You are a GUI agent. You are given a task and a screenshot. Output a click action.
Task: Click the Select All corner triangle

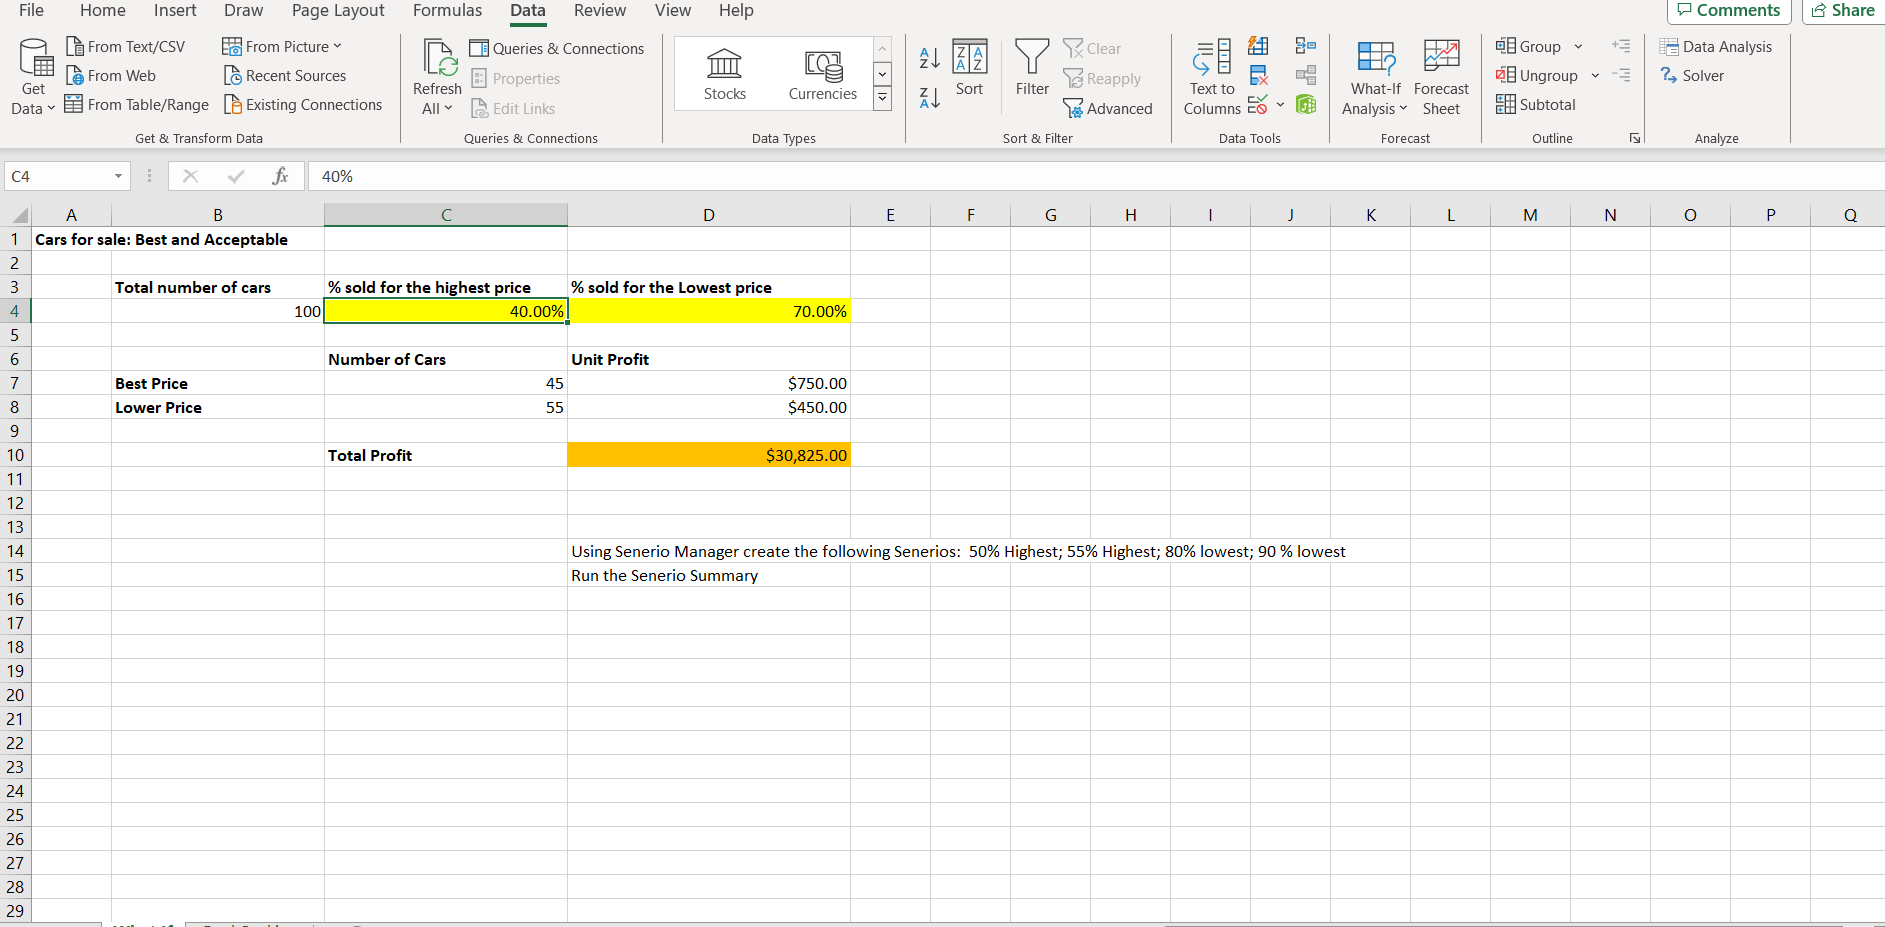(19, 215)
